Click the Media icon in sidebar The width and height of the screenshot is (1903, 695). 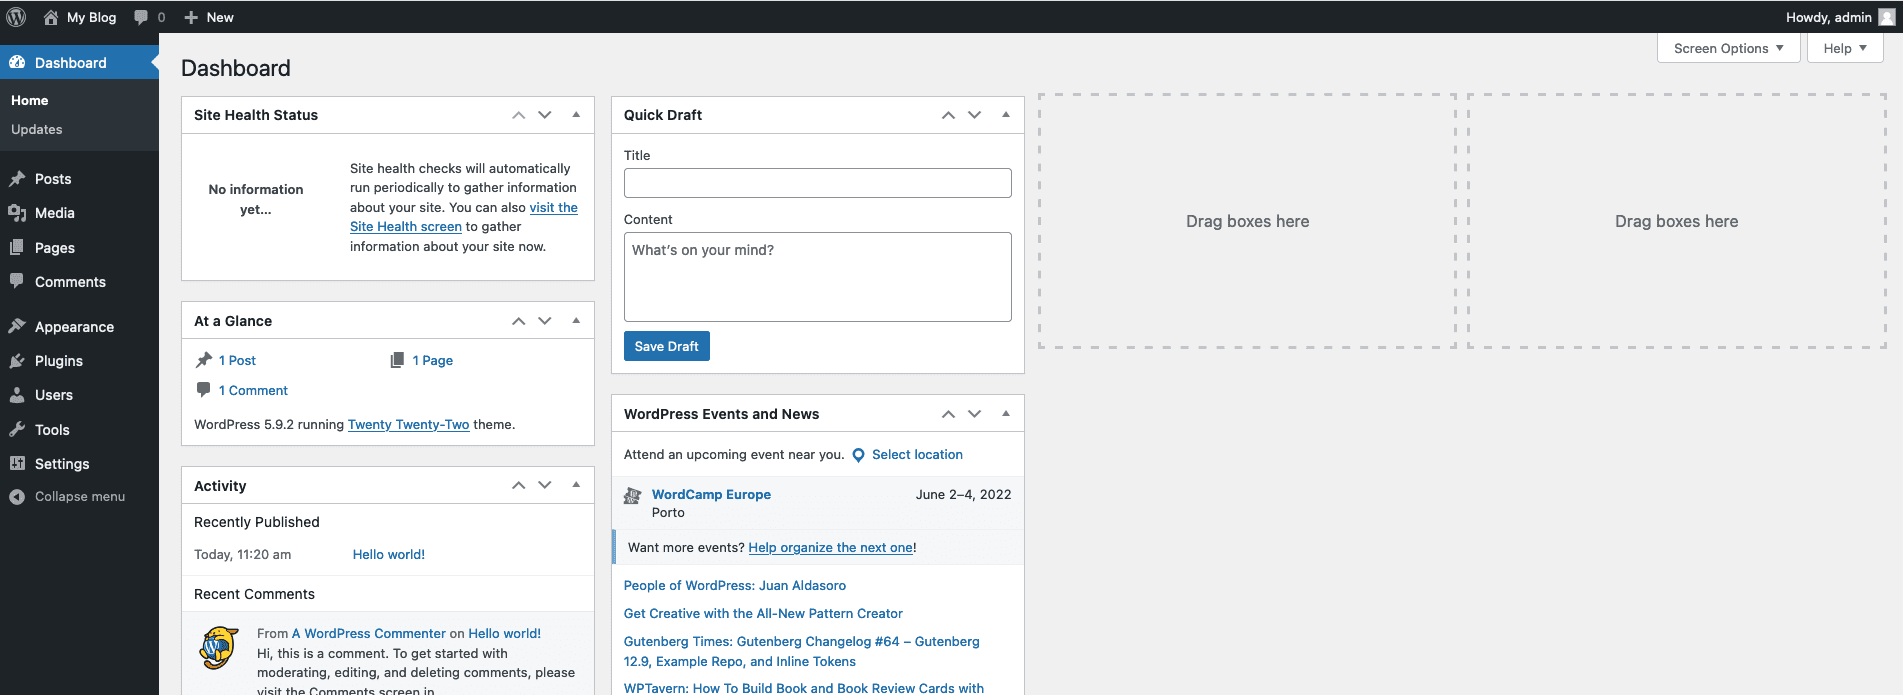click(x=17, y=213)
